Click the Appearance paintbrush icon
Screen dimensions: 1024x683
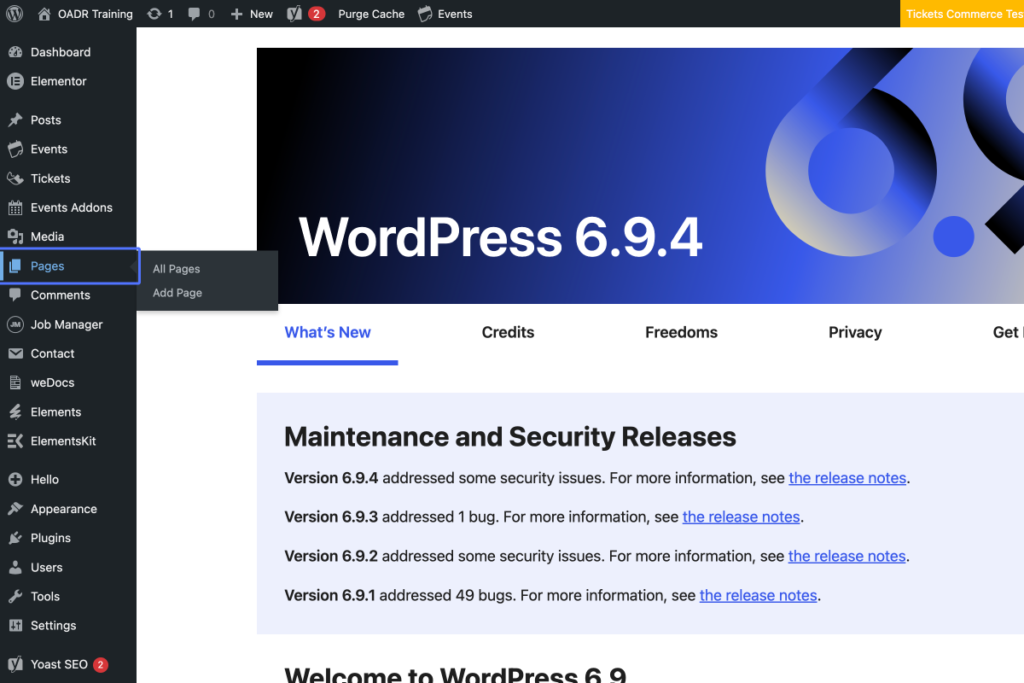click(x=16, y=509)
